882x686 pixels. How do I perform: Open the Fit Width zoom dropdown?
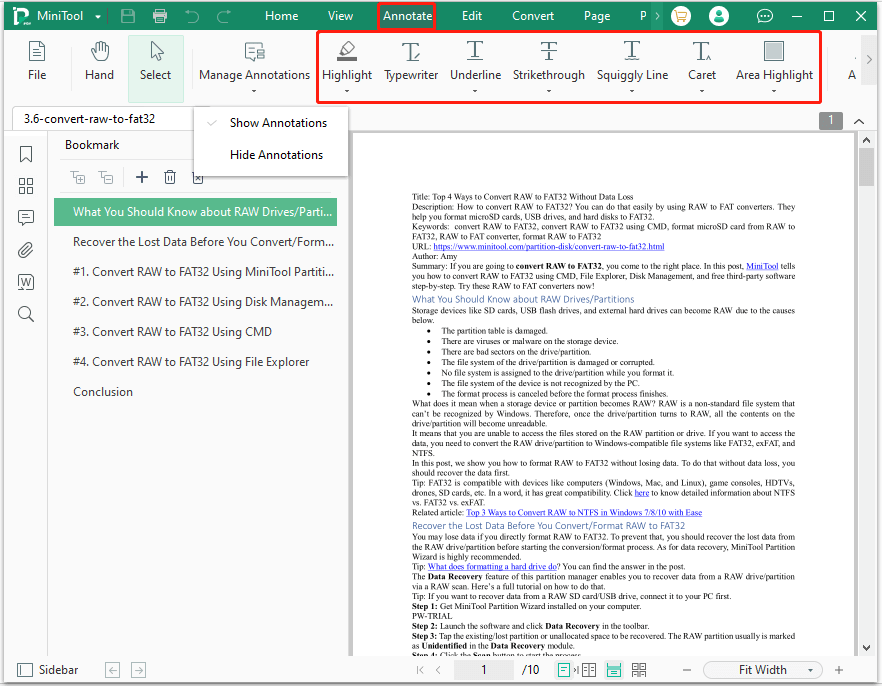pyautogui.click(x=762, y=669)
